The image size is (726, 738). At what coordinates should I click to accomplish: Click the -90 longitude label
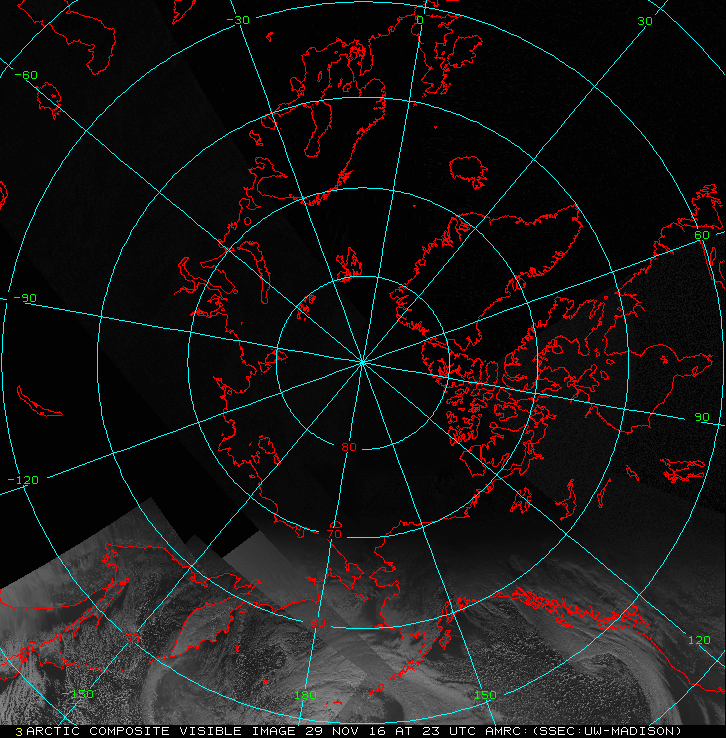[x=25, y=298]
